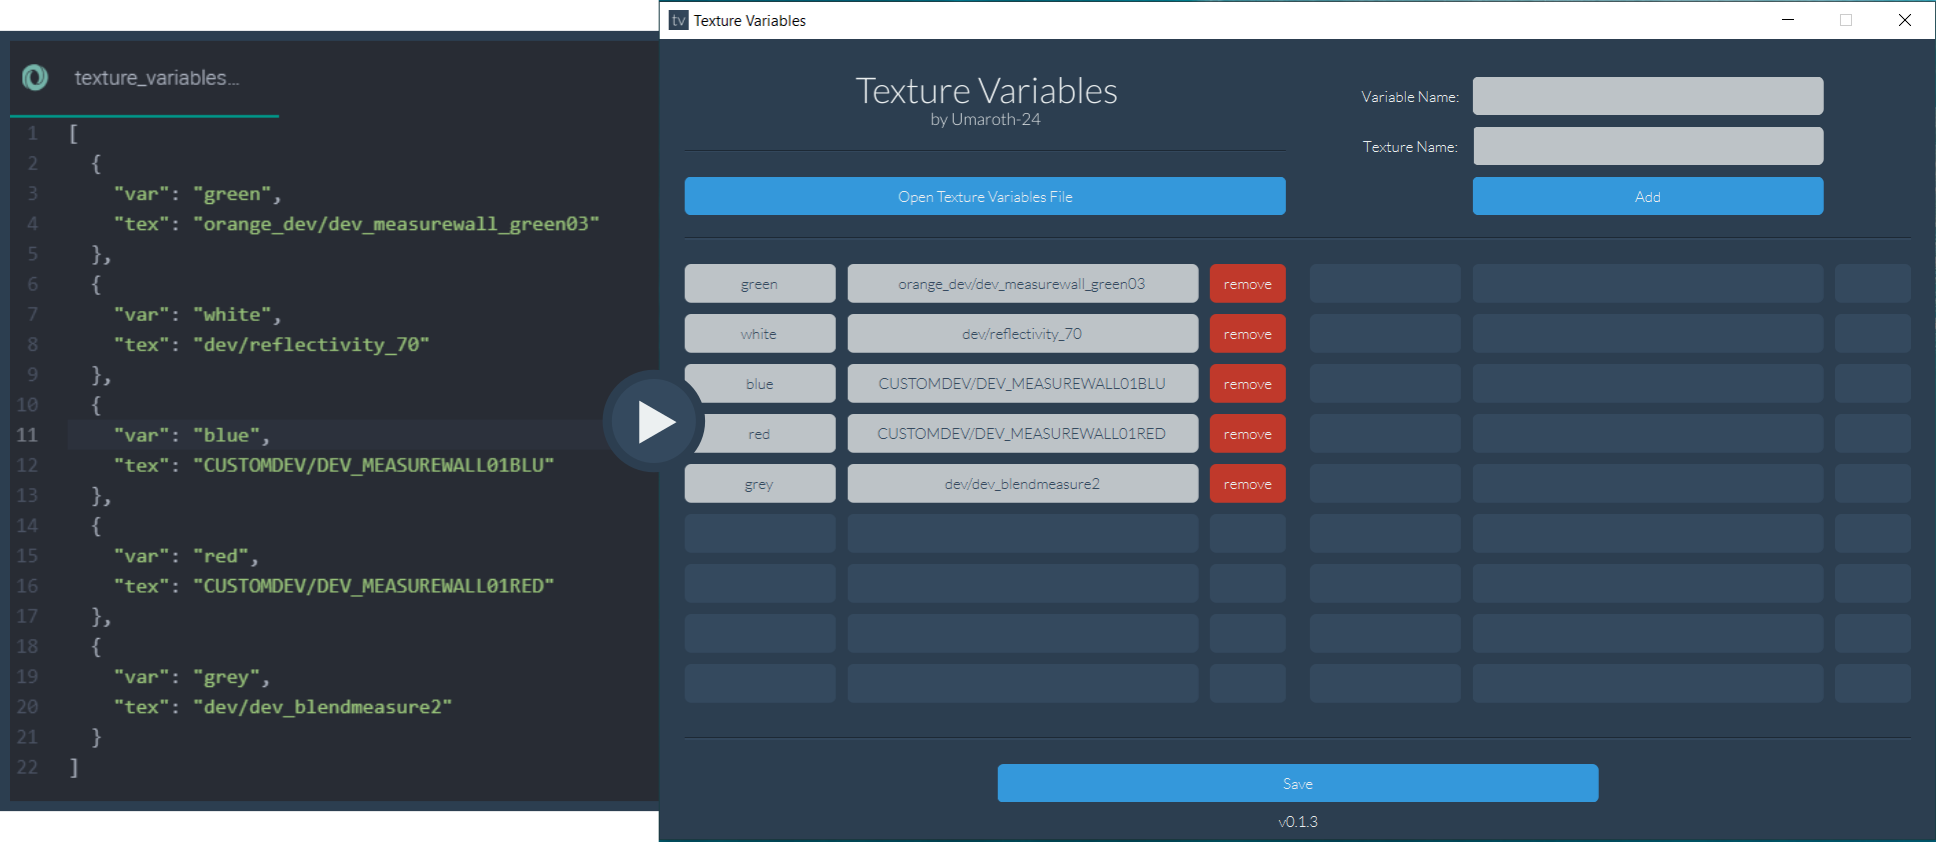The height and width of the screenshot is (842, 1936).
Task: Select the blue variable name field
Action: 760,383
